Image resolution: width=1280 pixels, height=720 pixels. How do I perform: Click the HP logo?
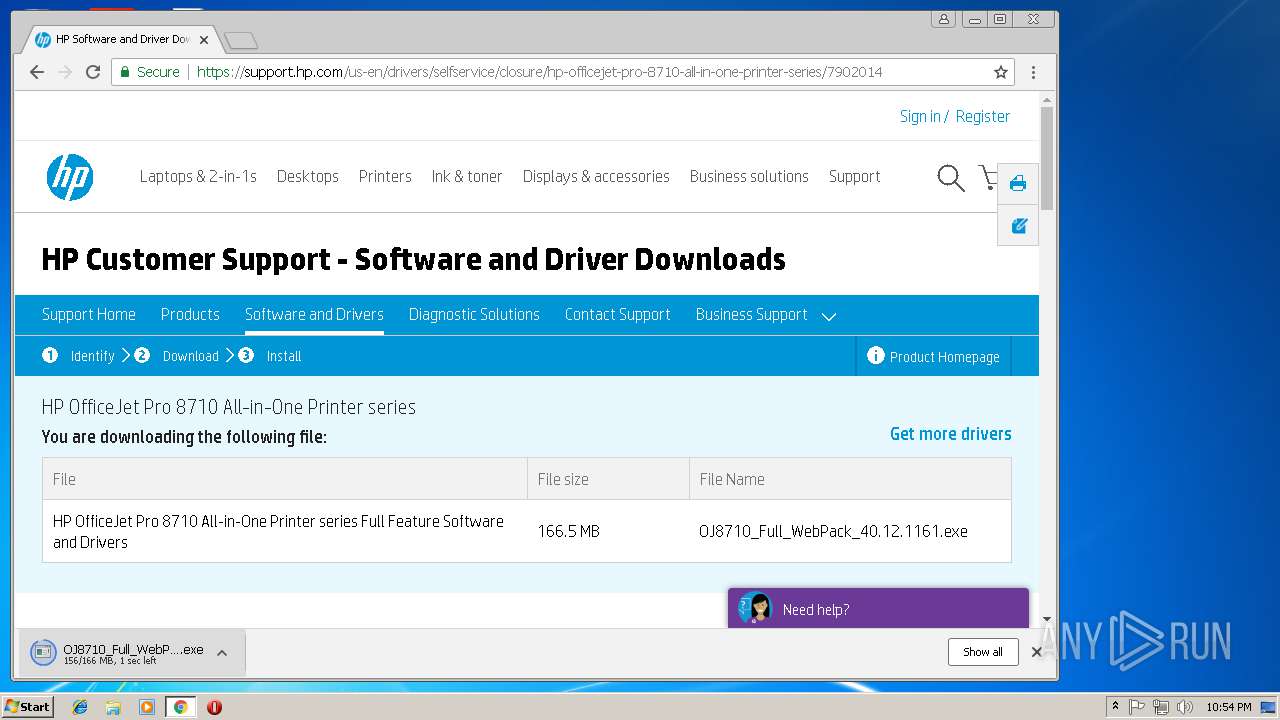click(70, 177)
